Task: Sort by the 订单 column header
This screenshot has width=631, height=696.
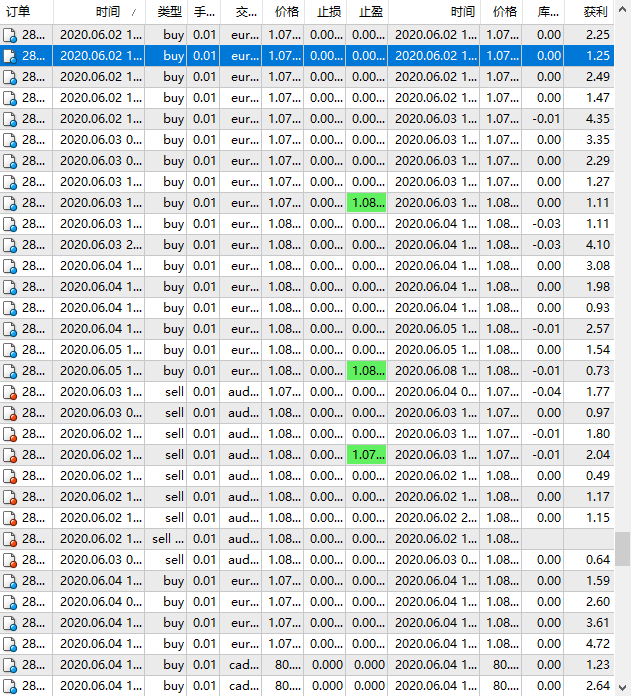Action: (x=26, y=12)
